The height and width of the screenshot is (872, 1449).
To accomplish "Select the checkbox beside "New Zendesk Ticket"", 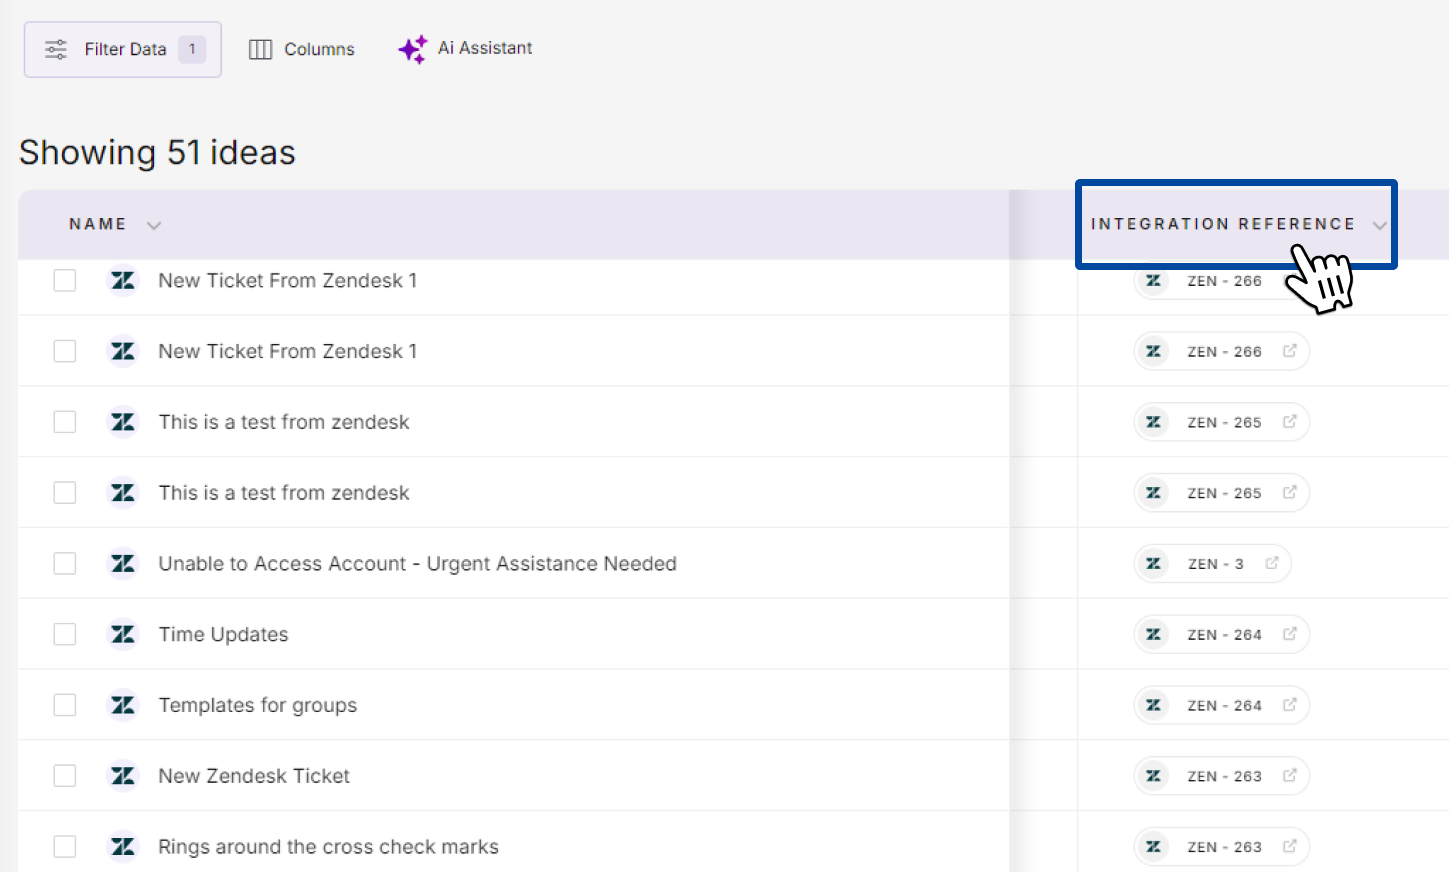I will (64, 776).
